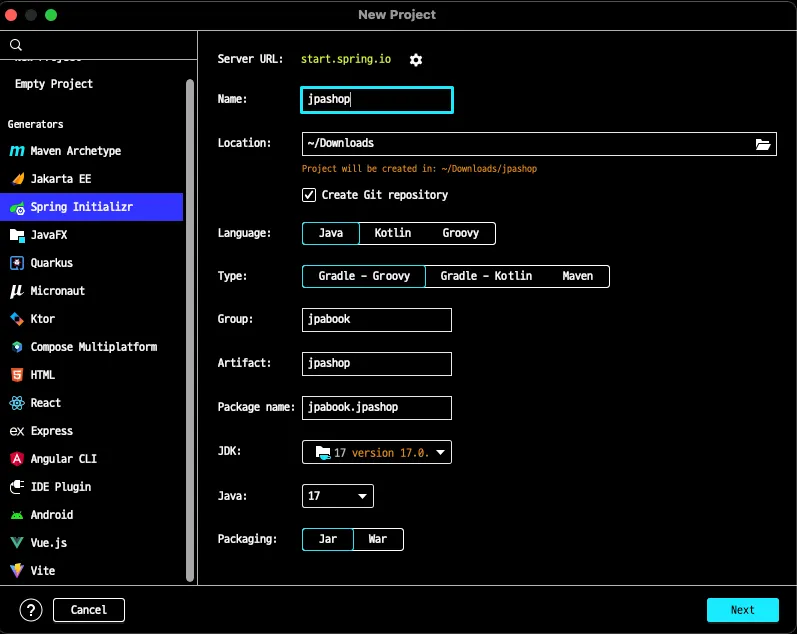Select Vue.js generator label

pos(49,542)
